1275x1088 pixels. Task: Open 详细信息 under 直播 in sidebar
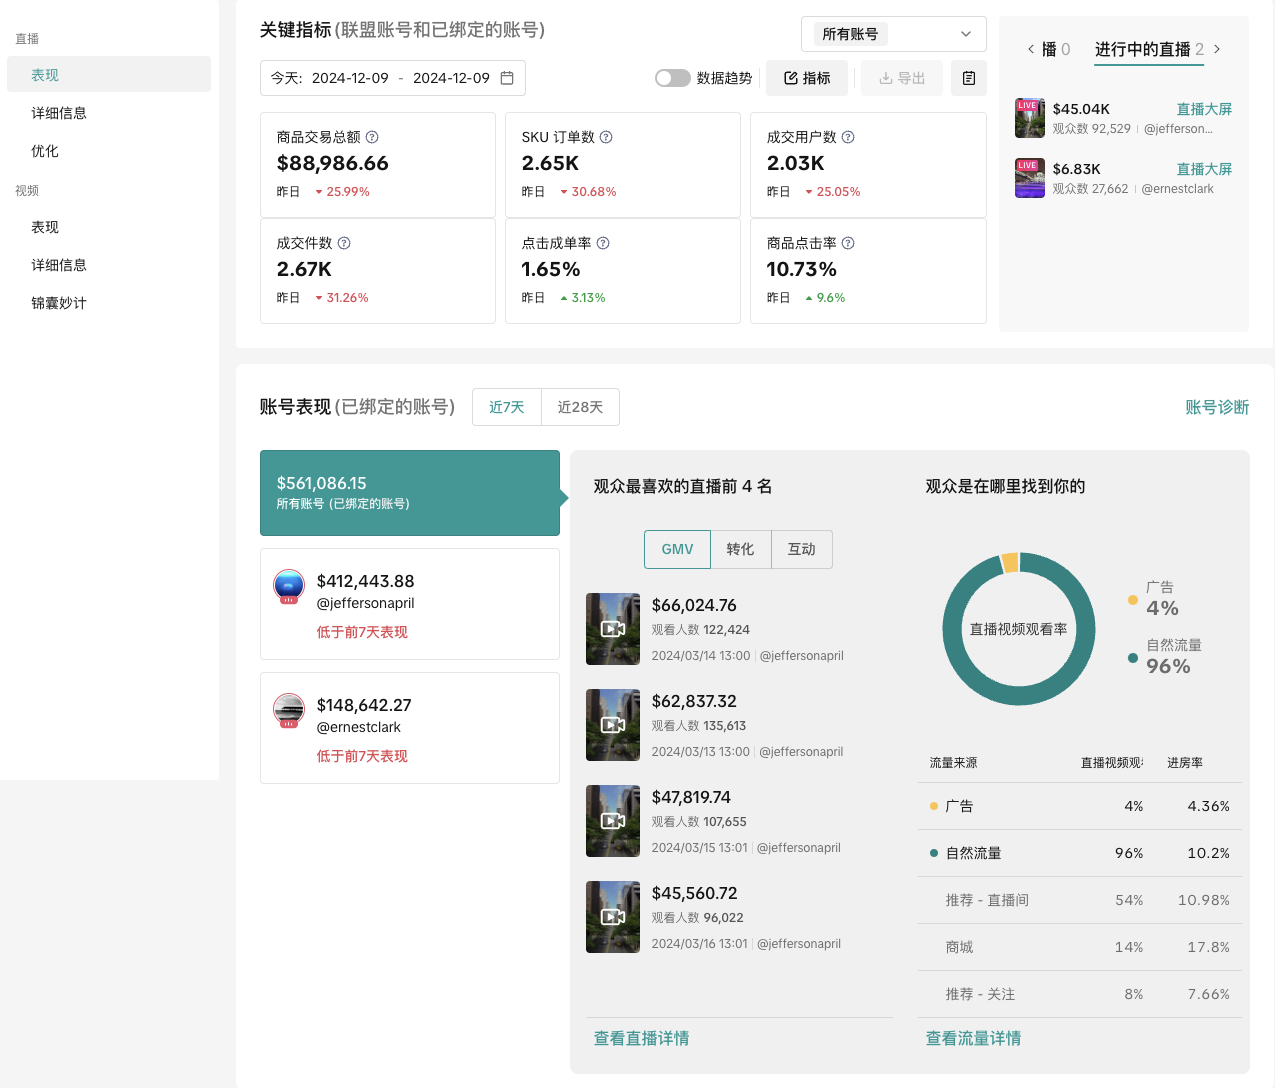coord(59,113)
